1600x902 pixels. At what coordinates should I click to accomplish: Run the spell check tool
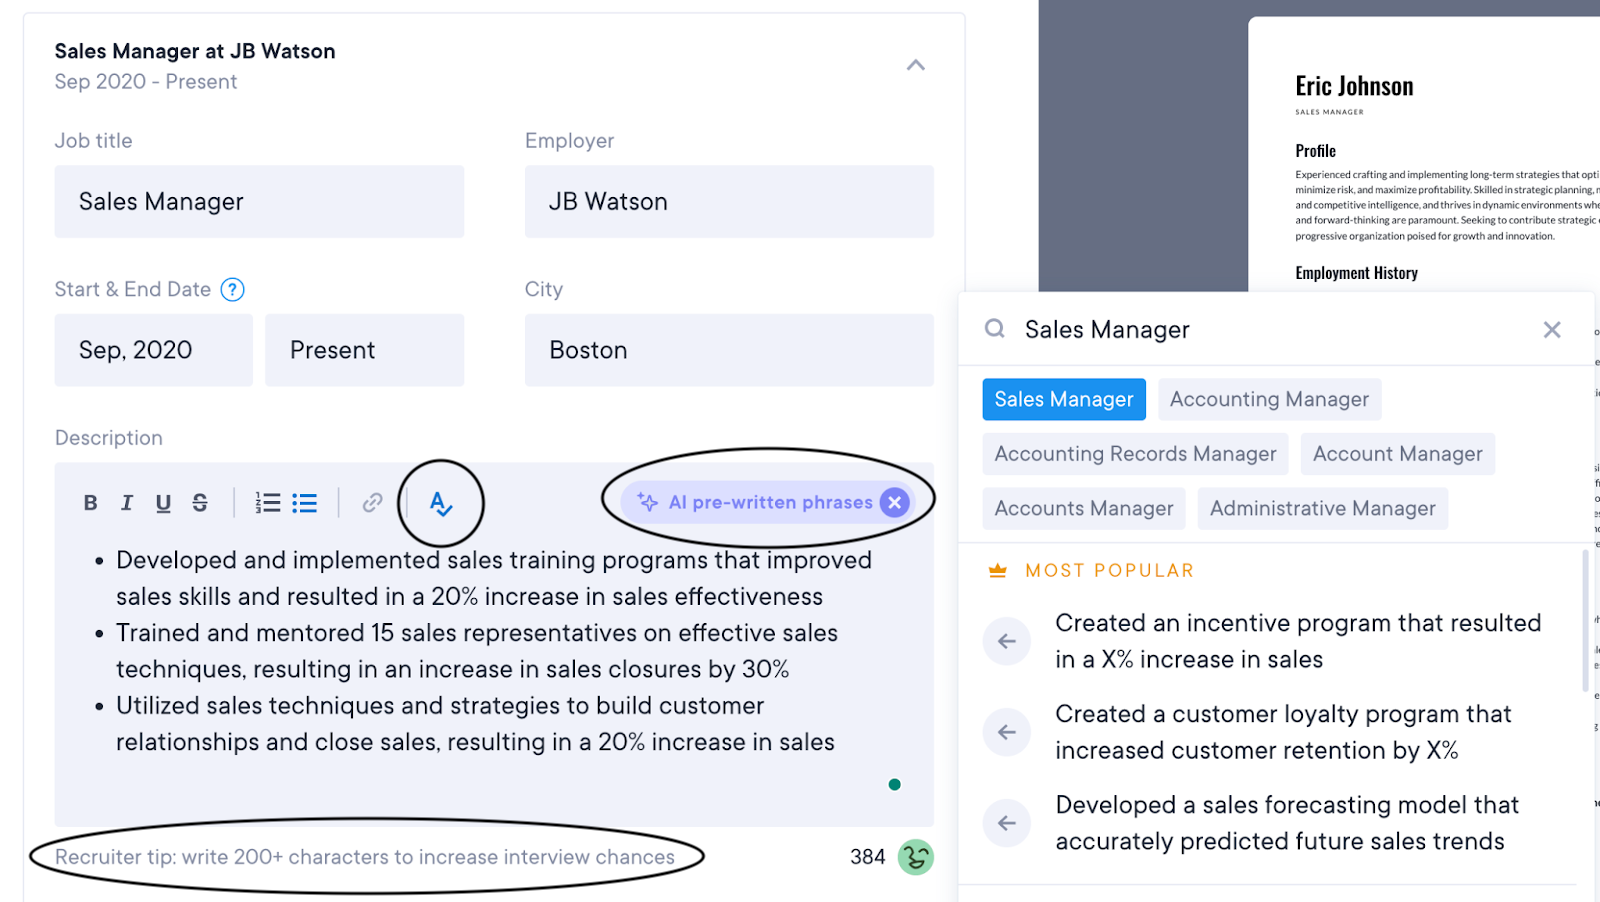[441, 503]
